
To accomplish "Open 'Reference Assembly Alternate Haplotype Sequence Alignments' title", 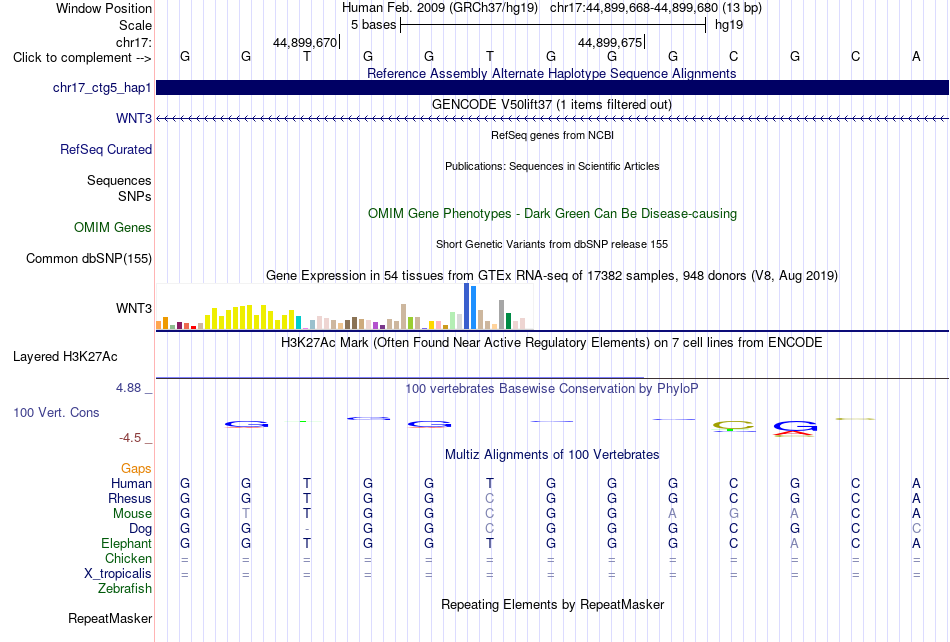I will (x=552, y=73).
